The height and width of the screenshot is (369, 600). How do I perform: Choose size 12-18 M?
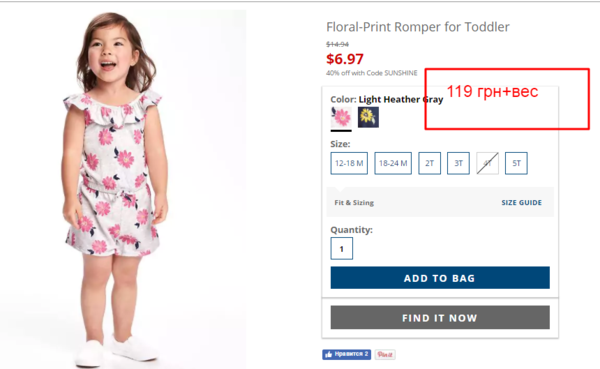pos(349,163)
